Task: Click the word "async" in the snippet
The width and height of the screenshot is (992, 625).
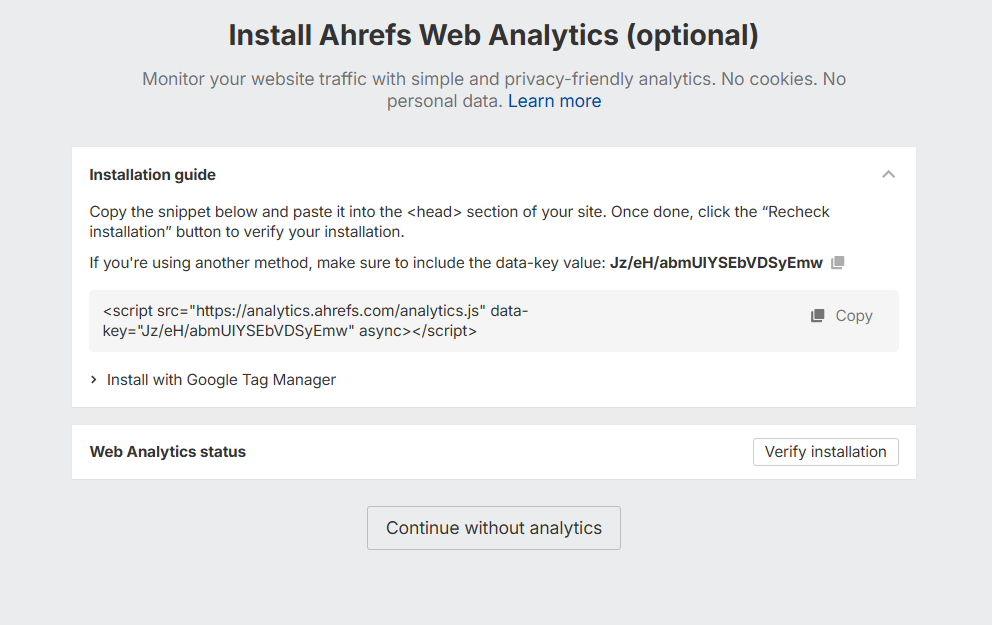Action: pos(382,330)
